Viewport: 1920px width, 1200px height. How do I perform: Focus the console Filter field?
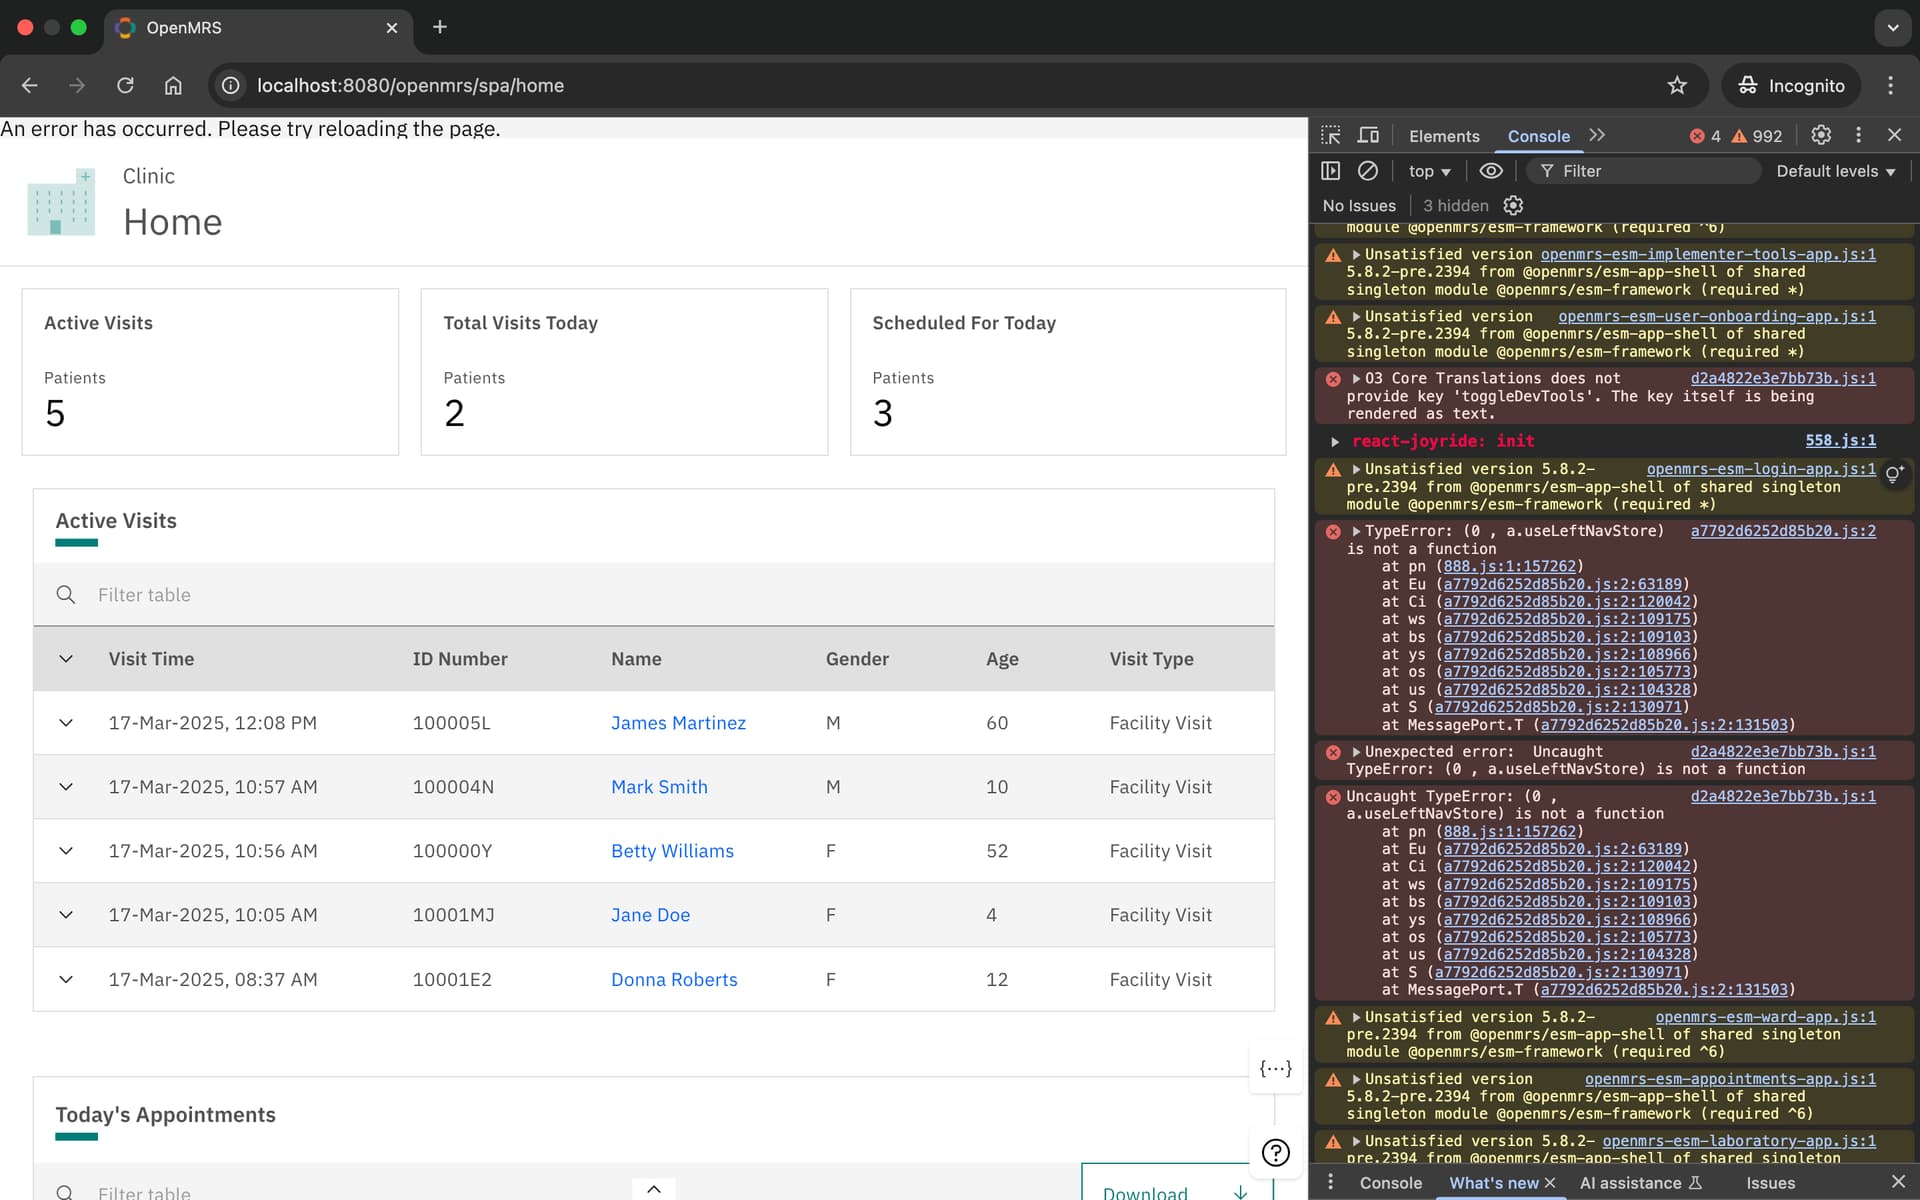pyautogui.click(x=1645, y=171)
